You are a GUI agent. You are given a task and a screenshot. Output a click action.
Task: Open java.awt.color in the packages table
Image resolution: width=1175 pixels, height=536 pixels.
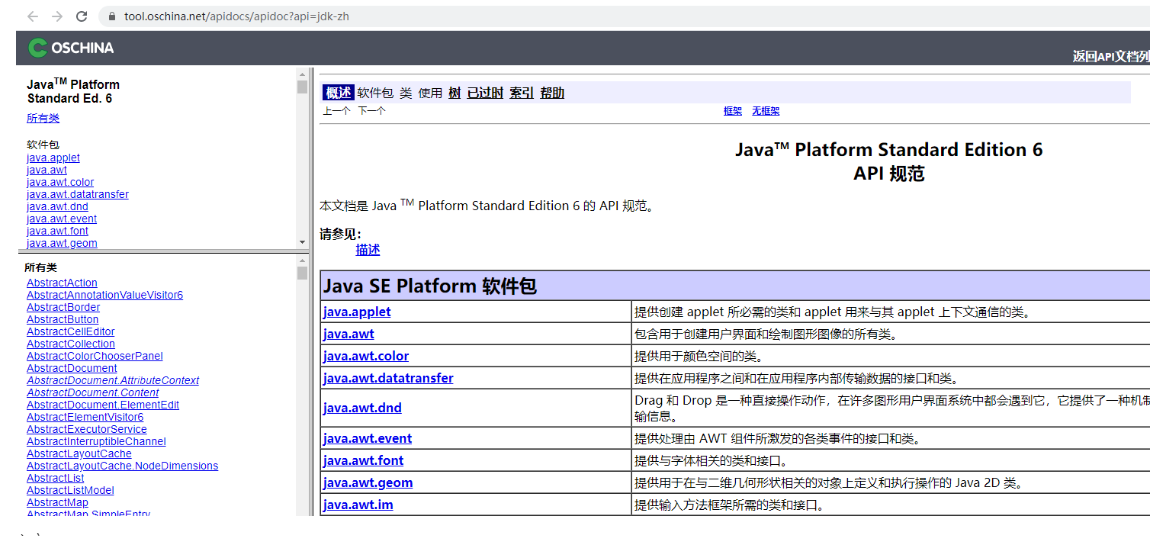click(x=366, y=356)
